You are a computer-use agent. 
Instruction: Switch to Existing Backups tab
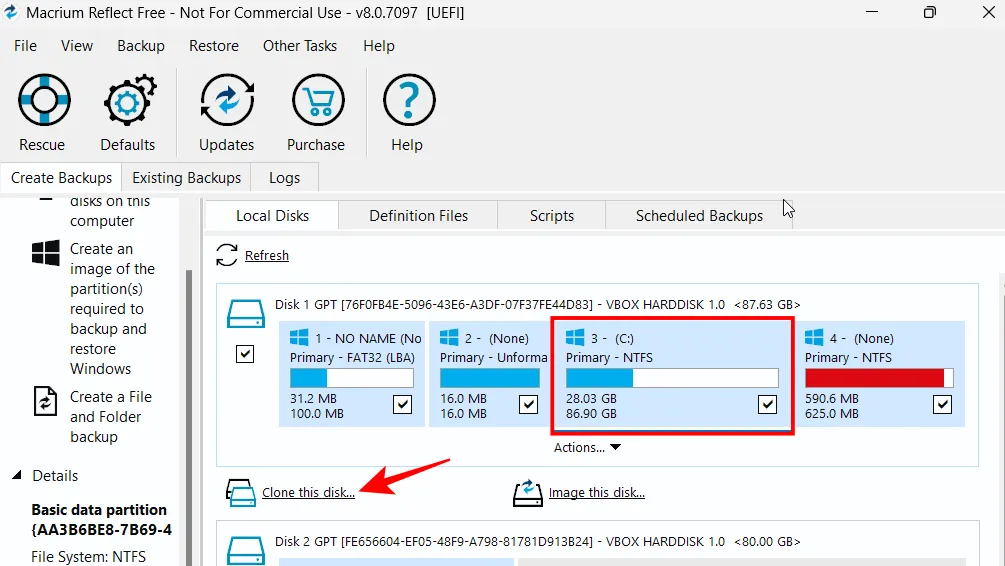click(x=187, y=178)
